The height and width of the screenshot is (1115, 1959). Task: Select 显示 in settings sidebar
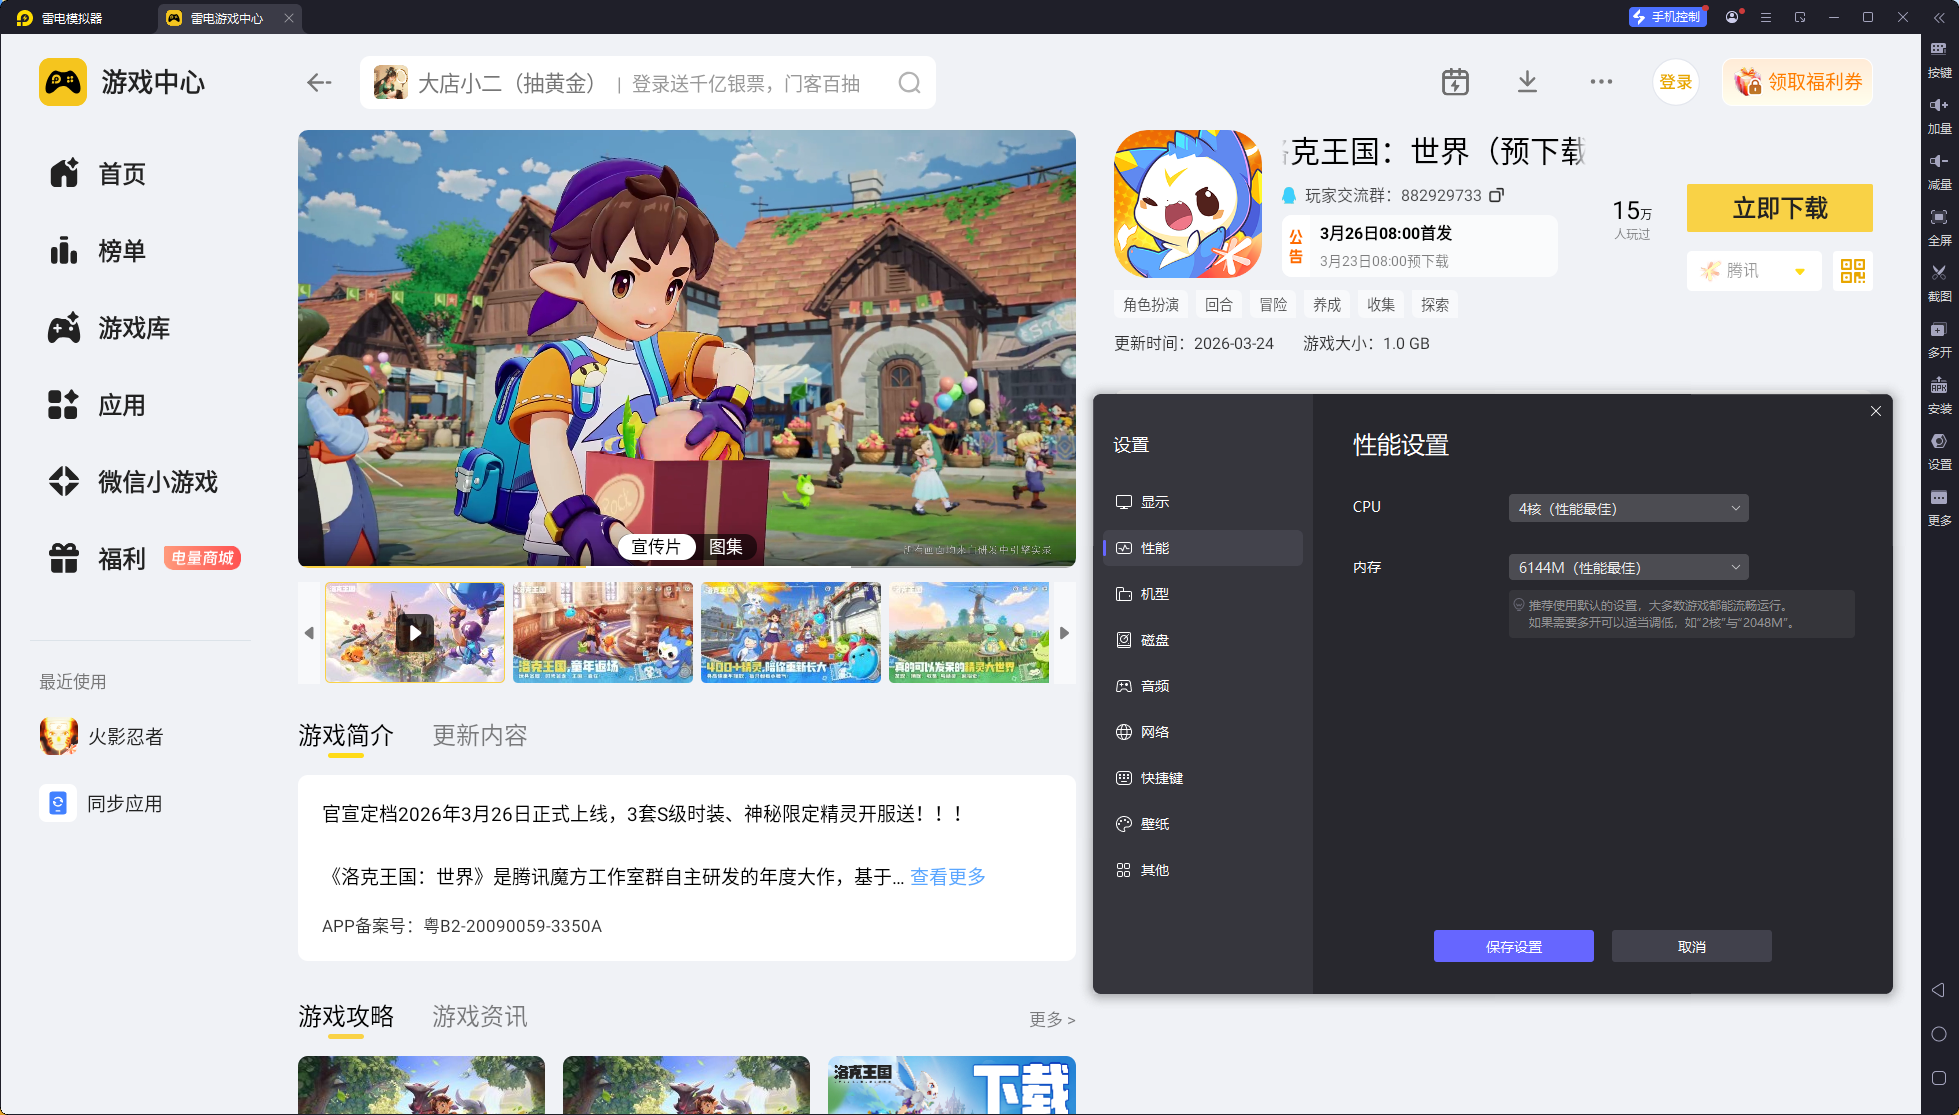pos(1154,502)
